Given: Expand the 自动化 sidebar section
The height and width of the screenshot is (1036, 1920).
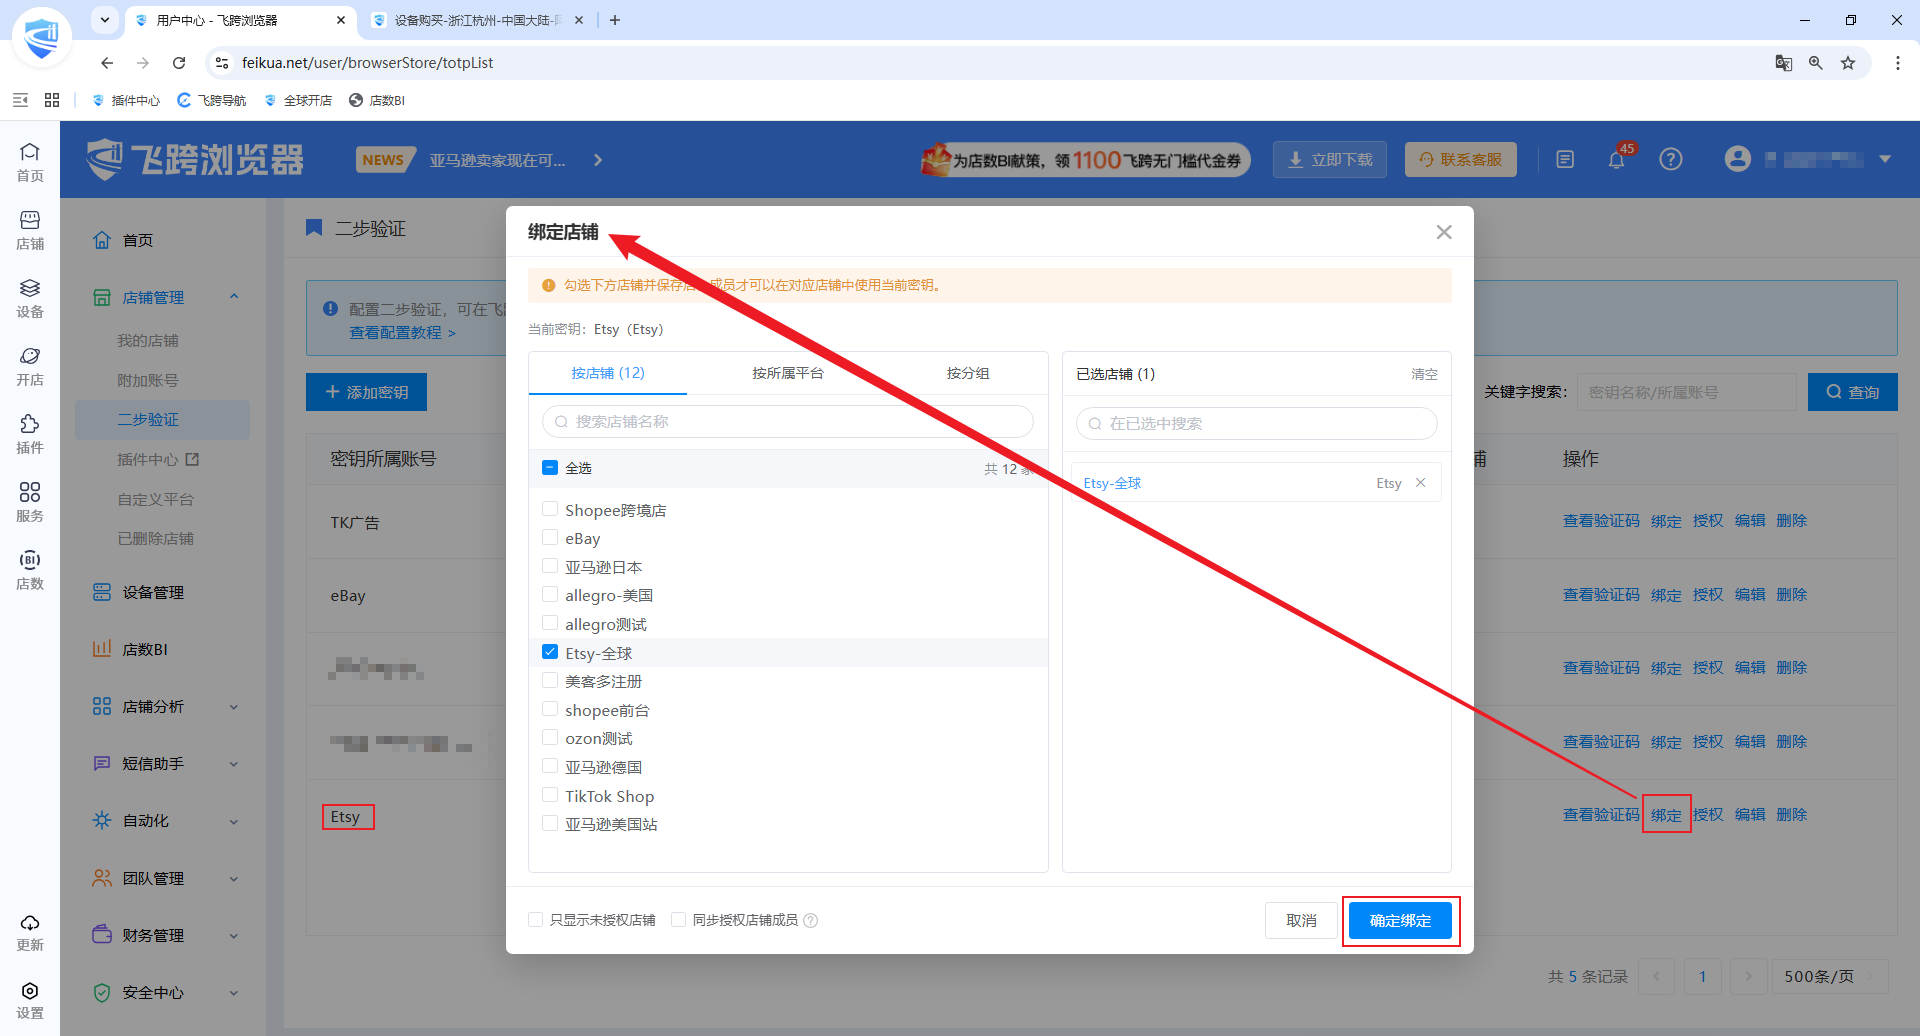Looking at the screenshot, I should coord(234,821).
